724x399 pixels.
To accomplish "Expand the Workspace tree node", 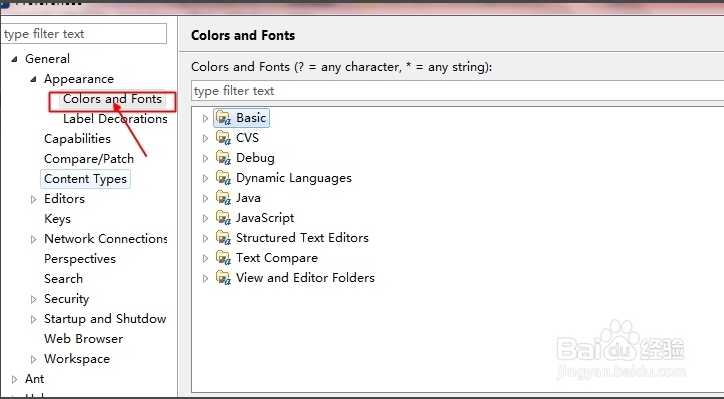I will [33, 359].
